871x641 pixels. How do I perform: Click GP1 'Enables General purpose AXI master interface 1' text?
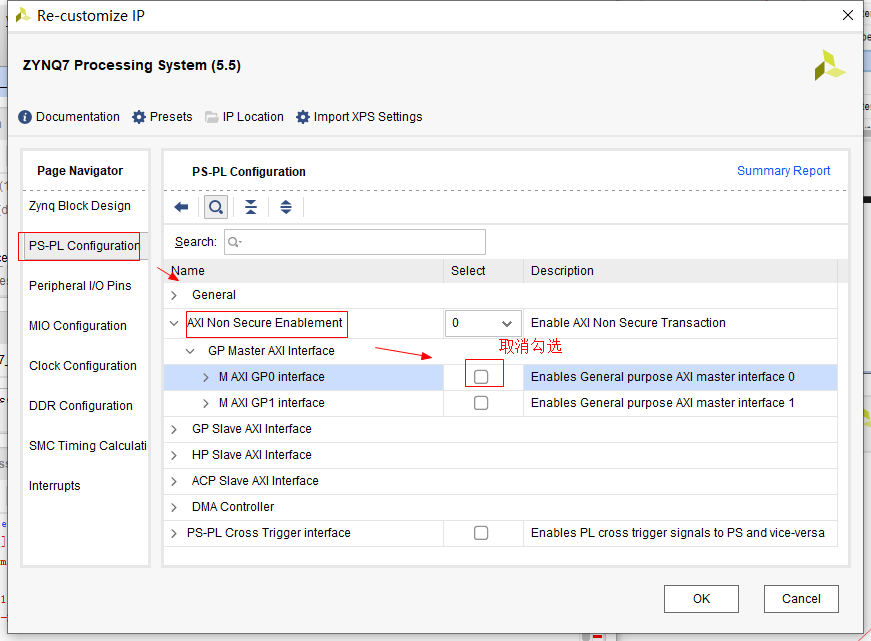663,403
